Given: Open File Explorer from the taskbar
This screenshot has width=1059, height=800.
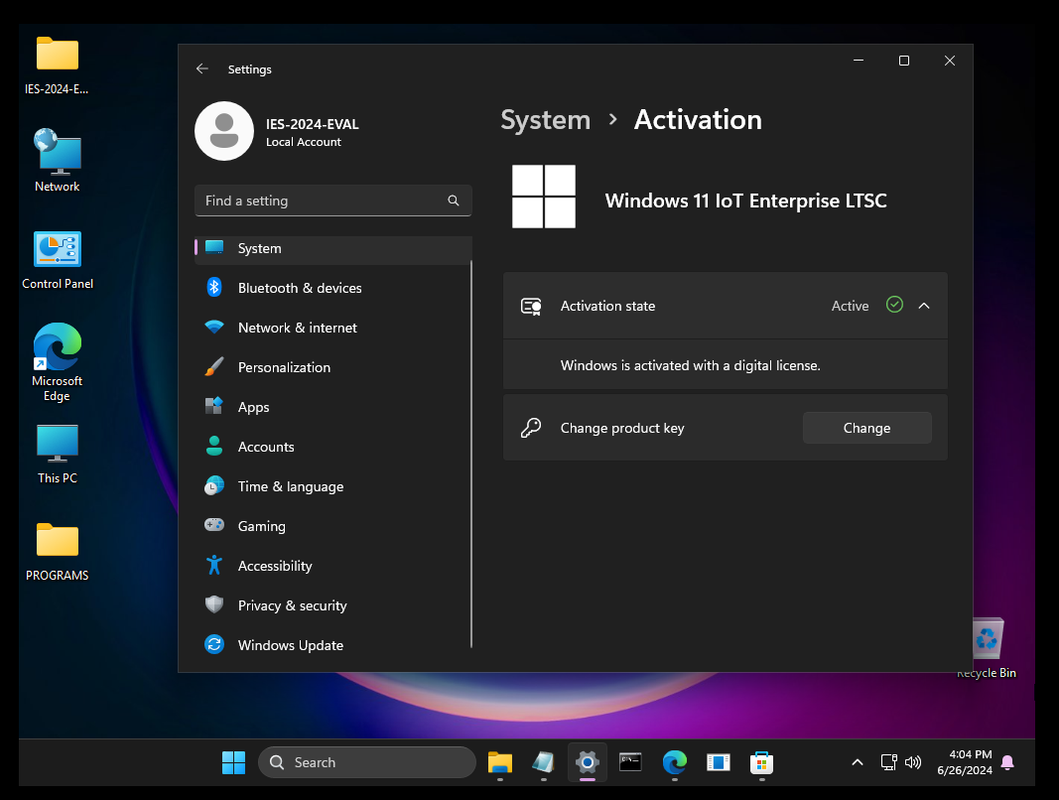Looking at the screenshot, I should 500,763.
